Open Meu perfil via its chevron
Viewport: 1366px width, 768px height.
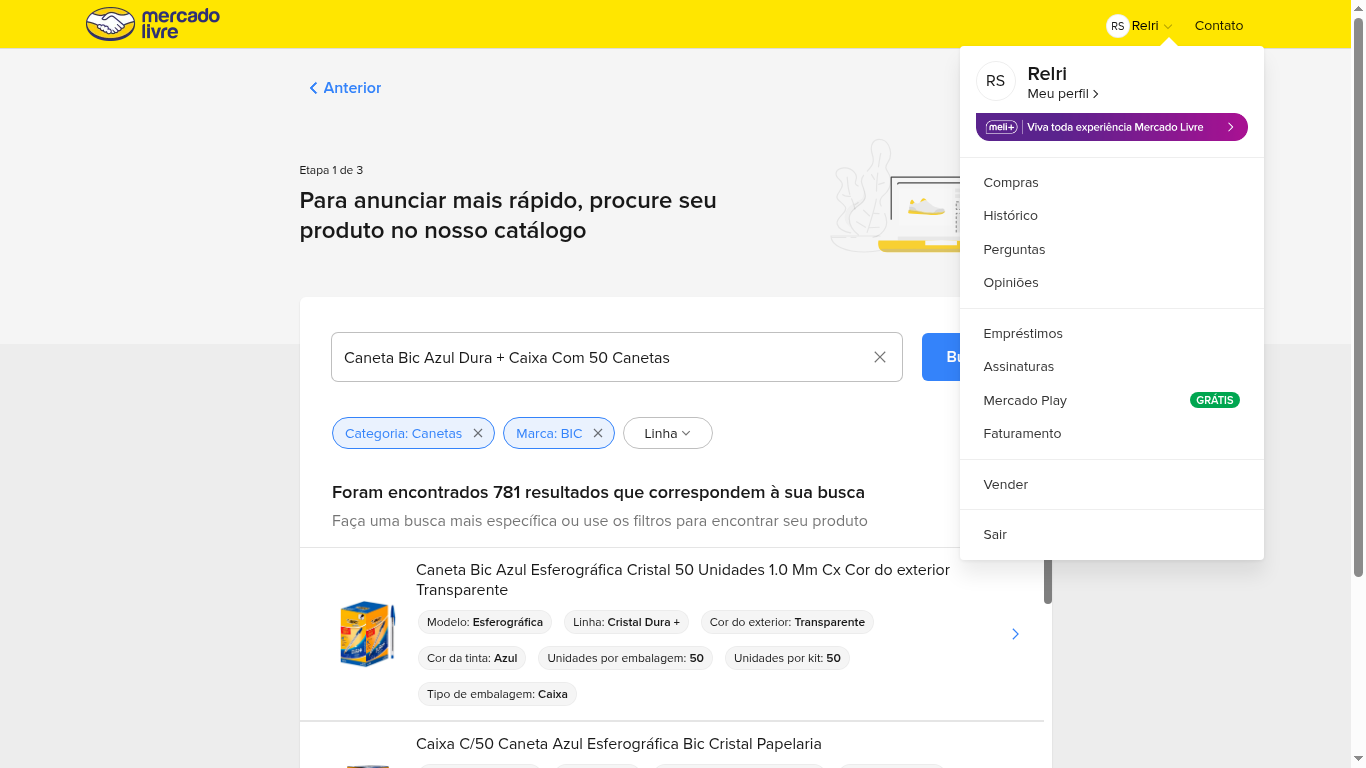(1096, 93)
